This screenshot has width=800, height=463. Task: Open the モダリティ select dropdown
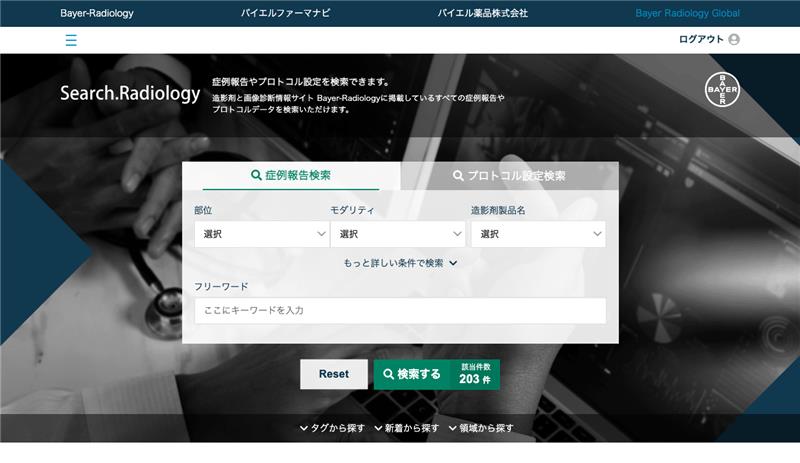[397, 234]
